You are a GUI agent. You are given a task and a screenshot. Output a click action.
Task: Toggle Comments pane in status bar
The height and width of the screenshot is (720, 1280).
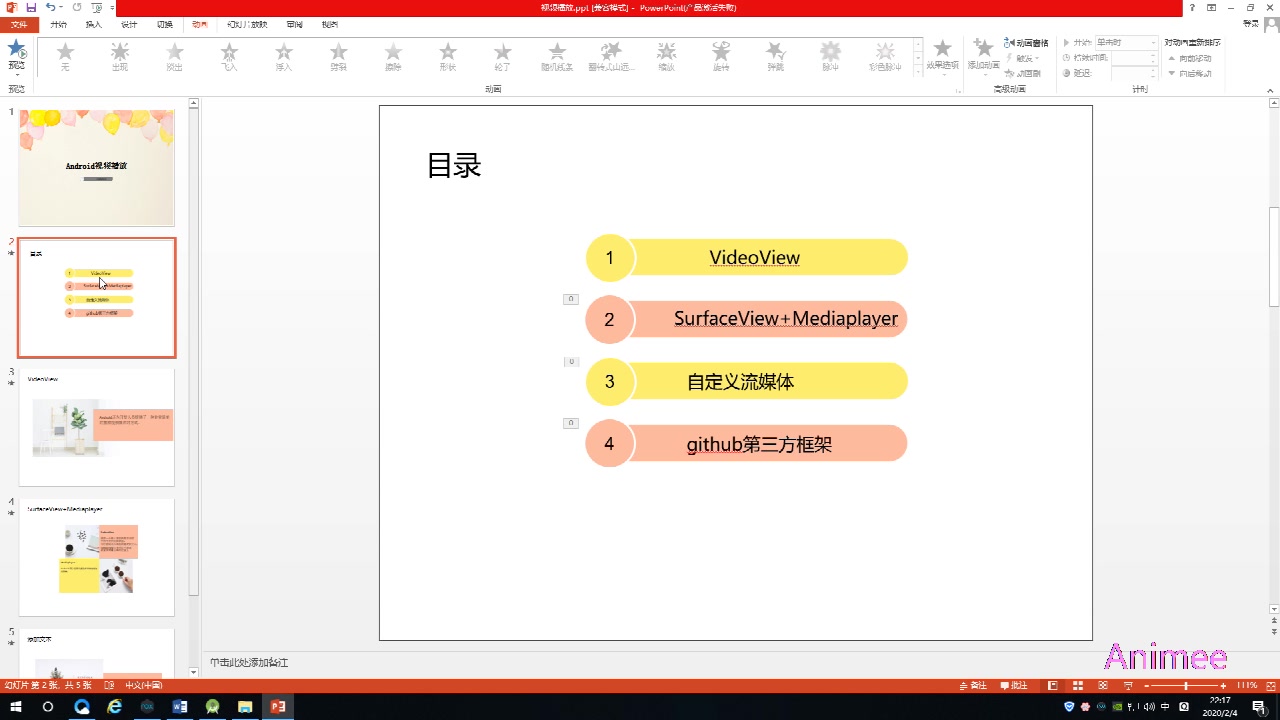click(x=1014, y=685)
